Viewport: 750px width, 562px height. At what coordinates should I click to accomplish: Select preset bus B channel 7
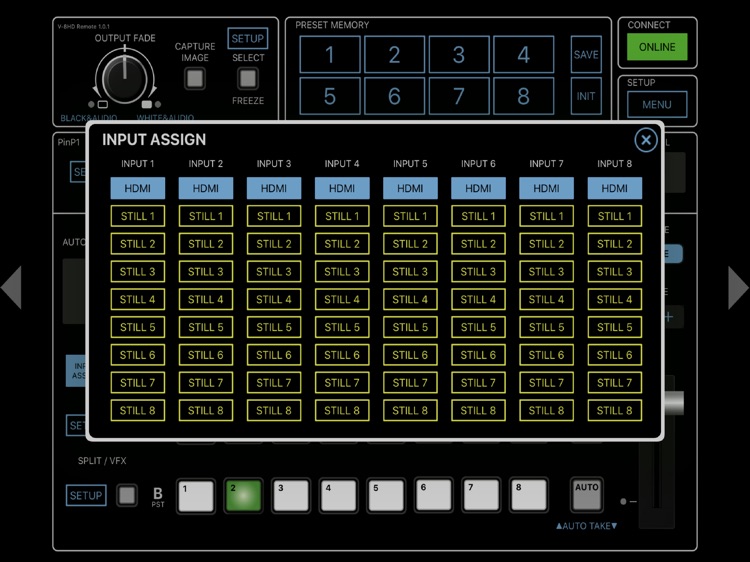[481, 496]
